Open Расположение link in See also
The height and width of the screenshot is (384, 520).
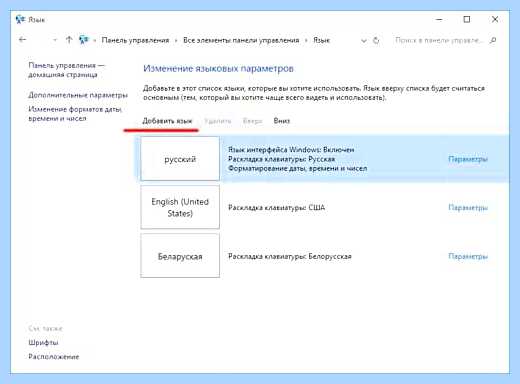point(54,357)
